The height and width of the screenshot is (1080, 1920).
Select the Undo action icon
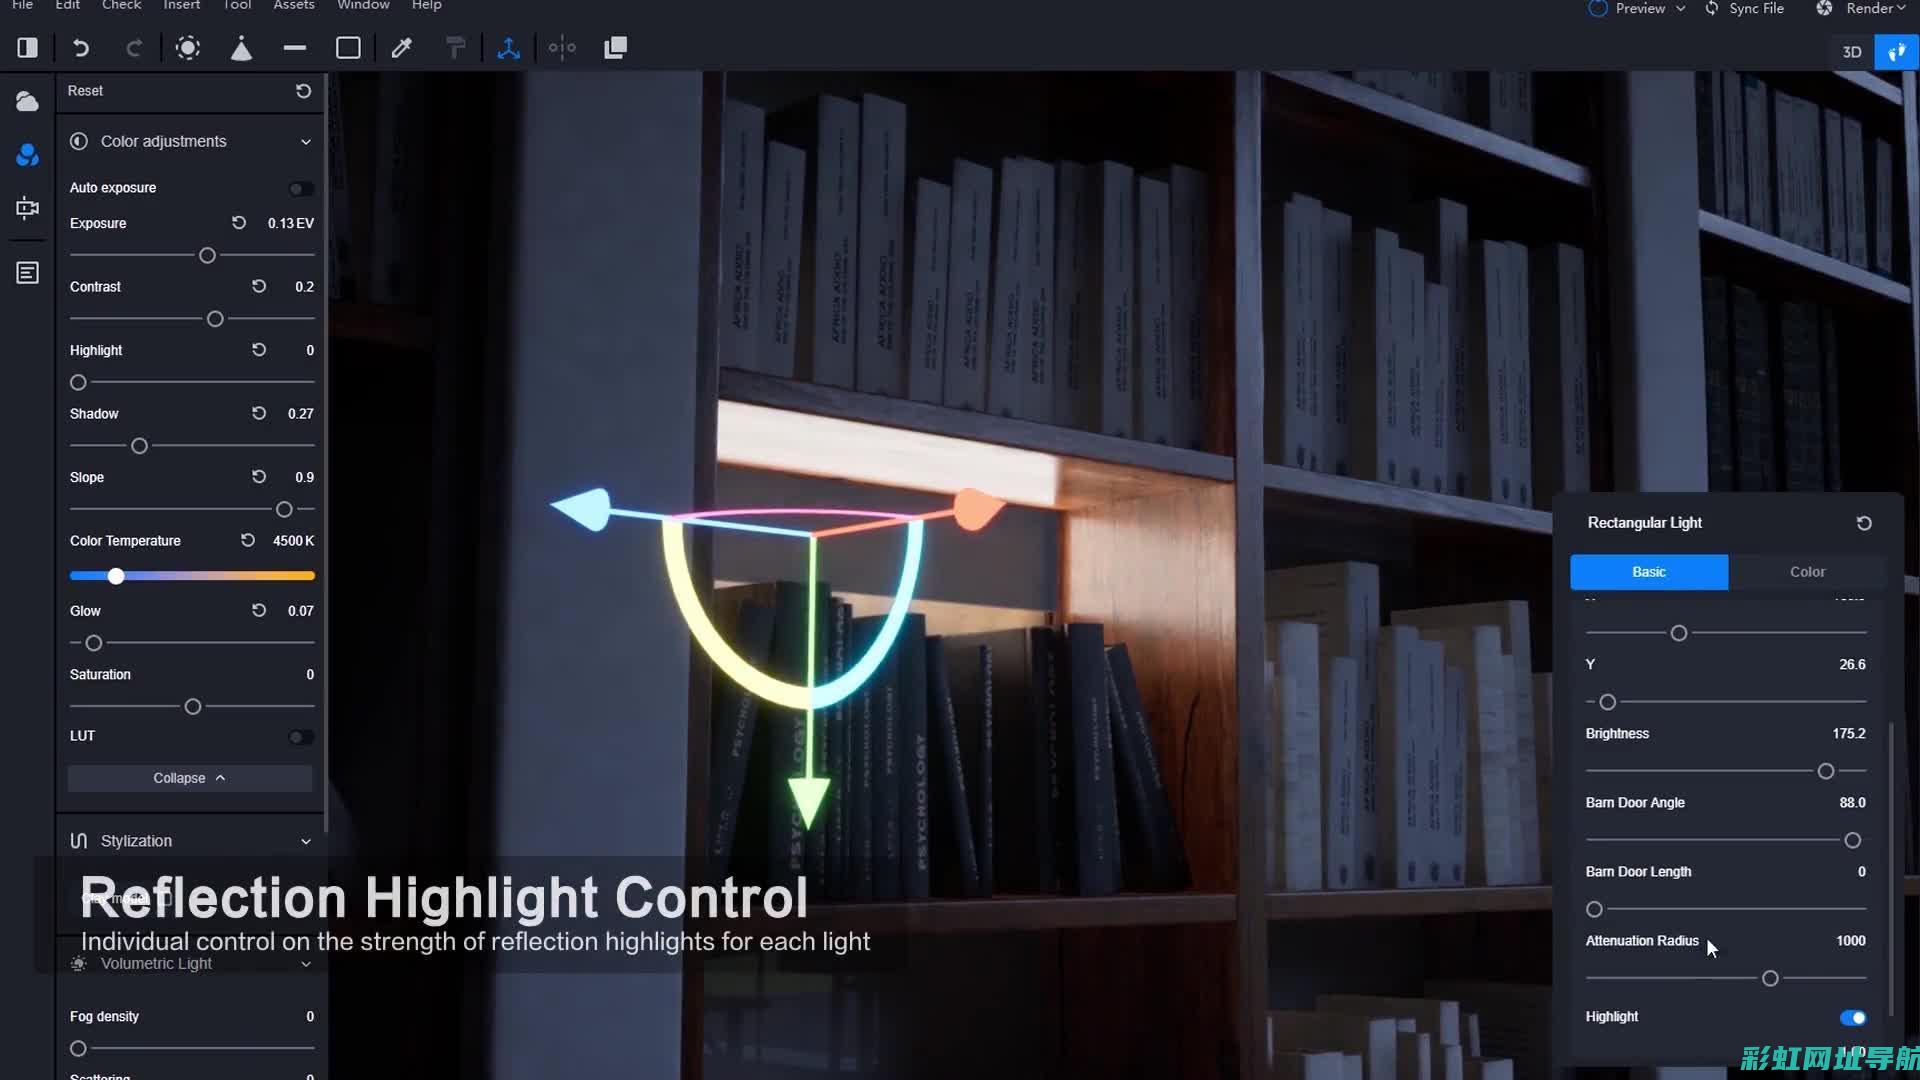(80, 49)
